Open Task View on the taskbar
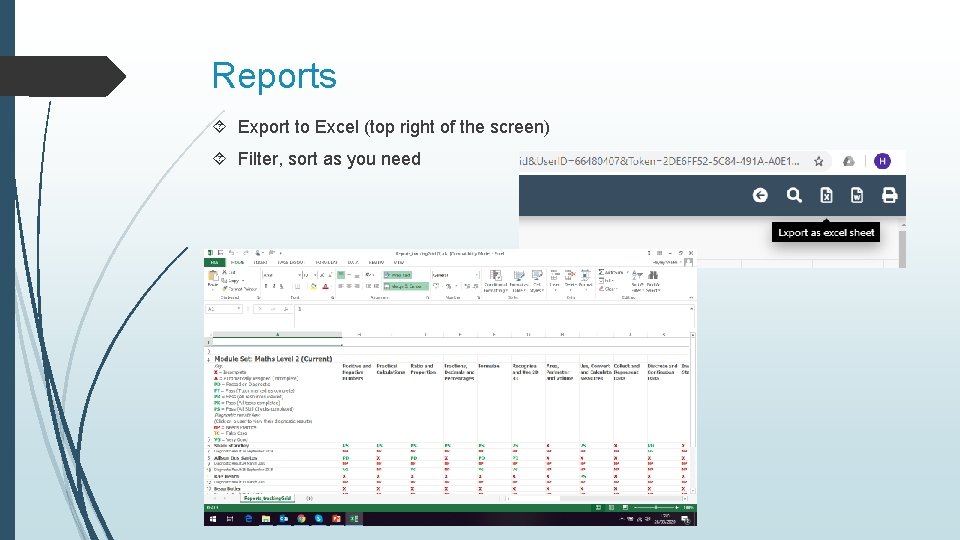This screenshot has height=540, width=960. [230, 519]
